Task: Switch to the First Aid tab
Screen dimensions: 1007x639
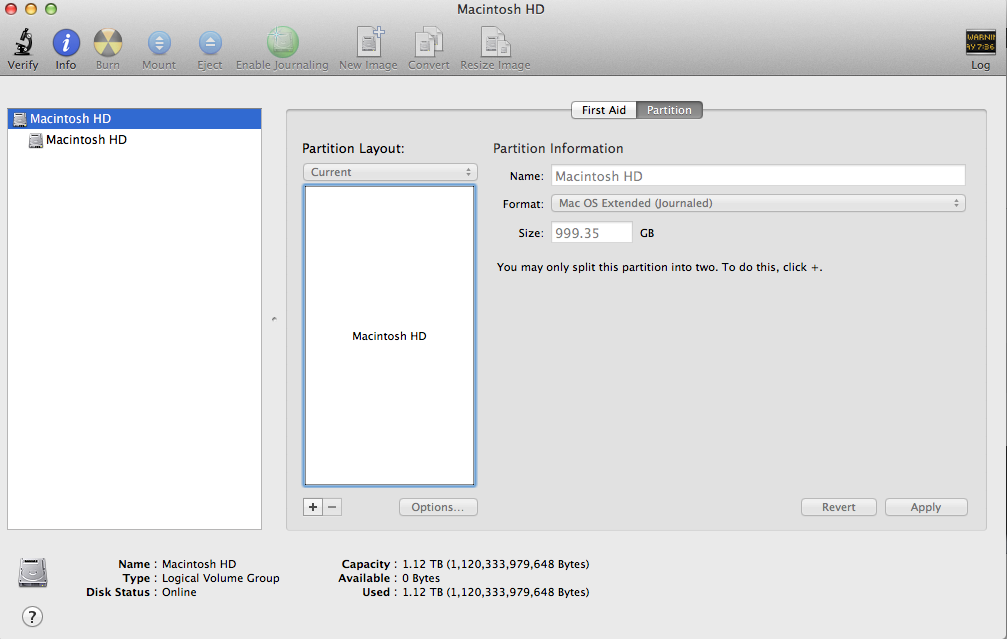Action: [x=603, y=110]
